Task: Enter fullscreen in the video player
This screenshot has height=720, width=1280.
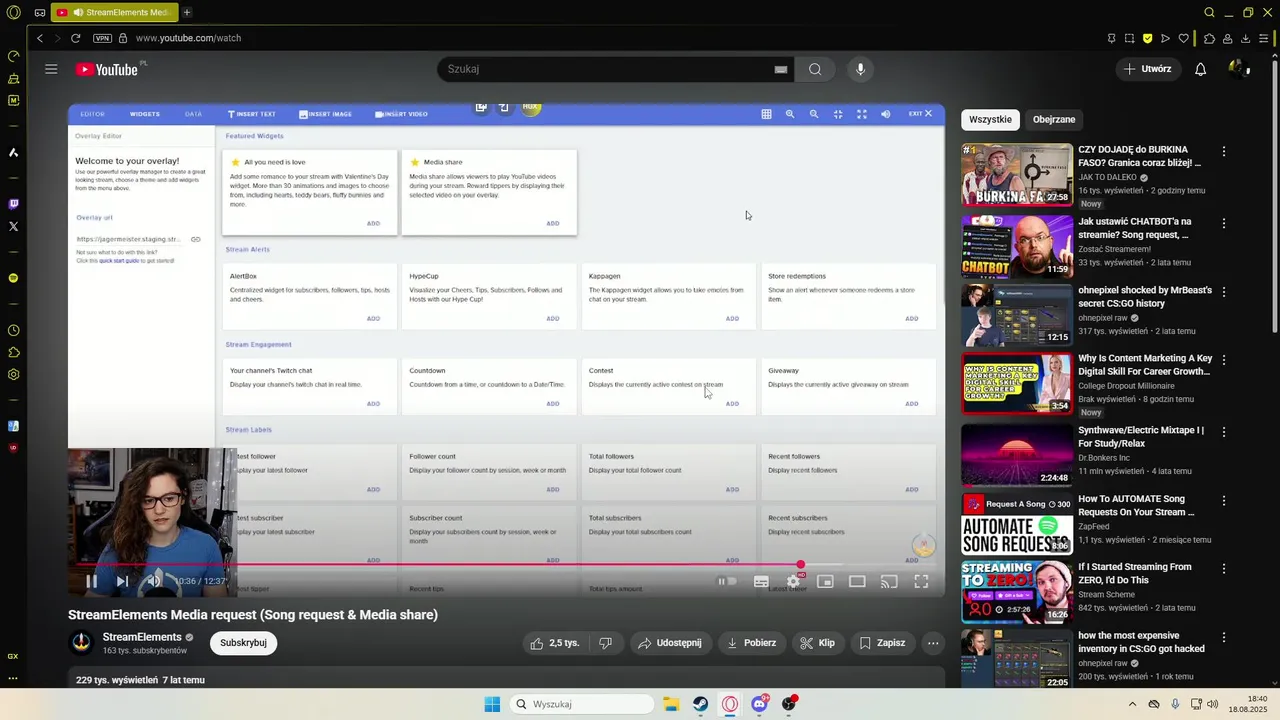Action: click(921, 581)
